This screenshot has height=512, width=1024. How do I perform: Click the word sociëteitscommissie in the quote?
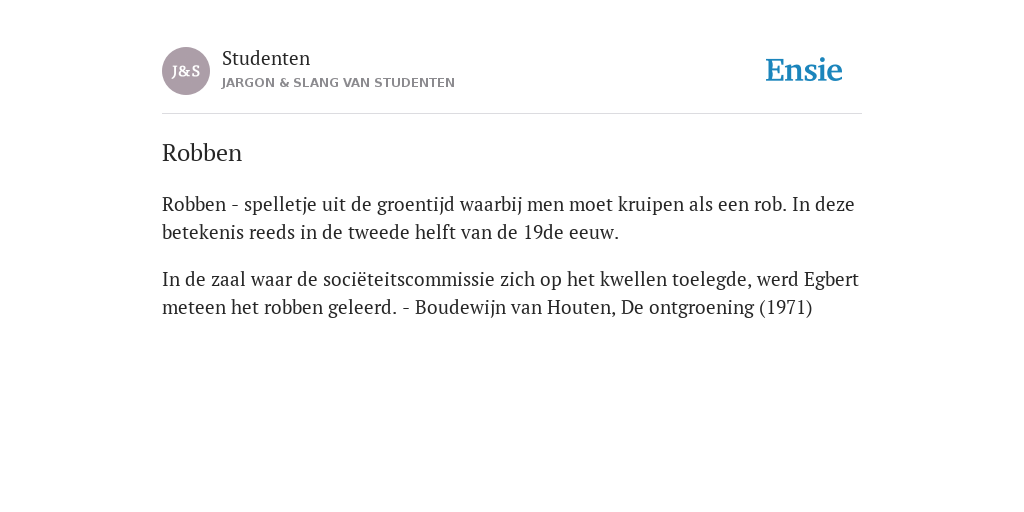409,280
